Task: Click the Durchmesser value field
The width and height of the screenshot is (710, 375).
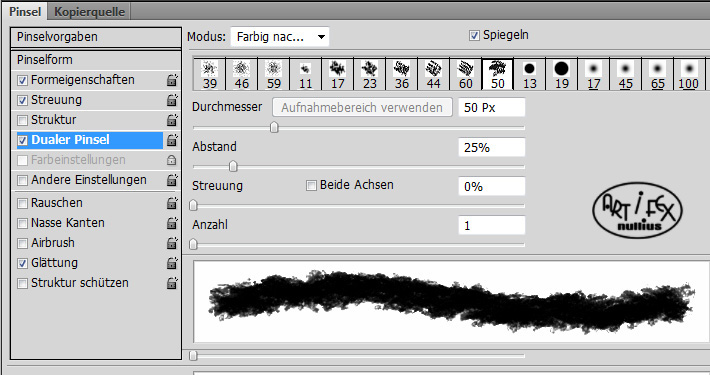Action: click(x=492, y=108)
